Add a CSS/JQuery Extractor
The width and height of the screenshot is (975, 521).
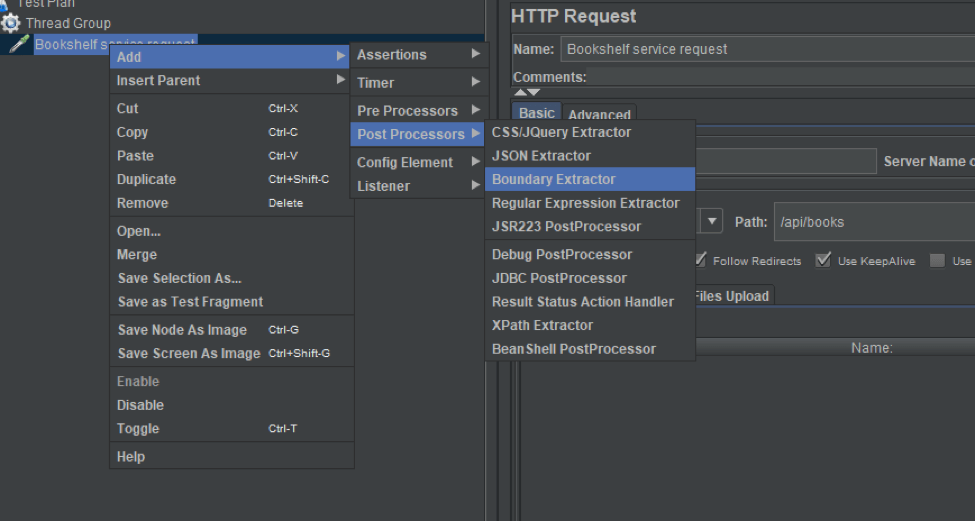click(x=590, y=132)
